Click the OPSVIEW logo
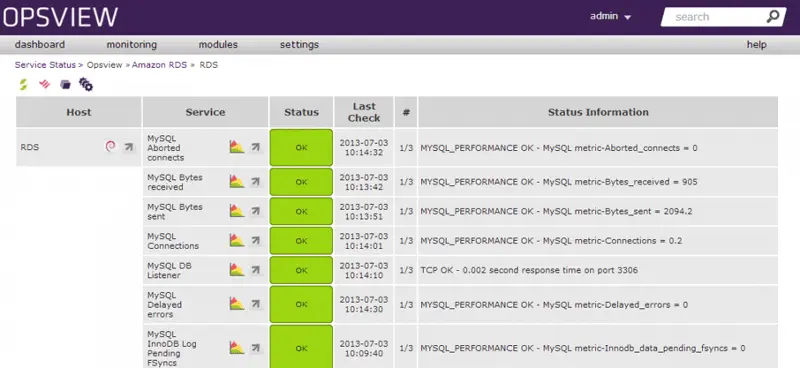The width and height of the screenshot is (800, 368). (x=60, y=17)
